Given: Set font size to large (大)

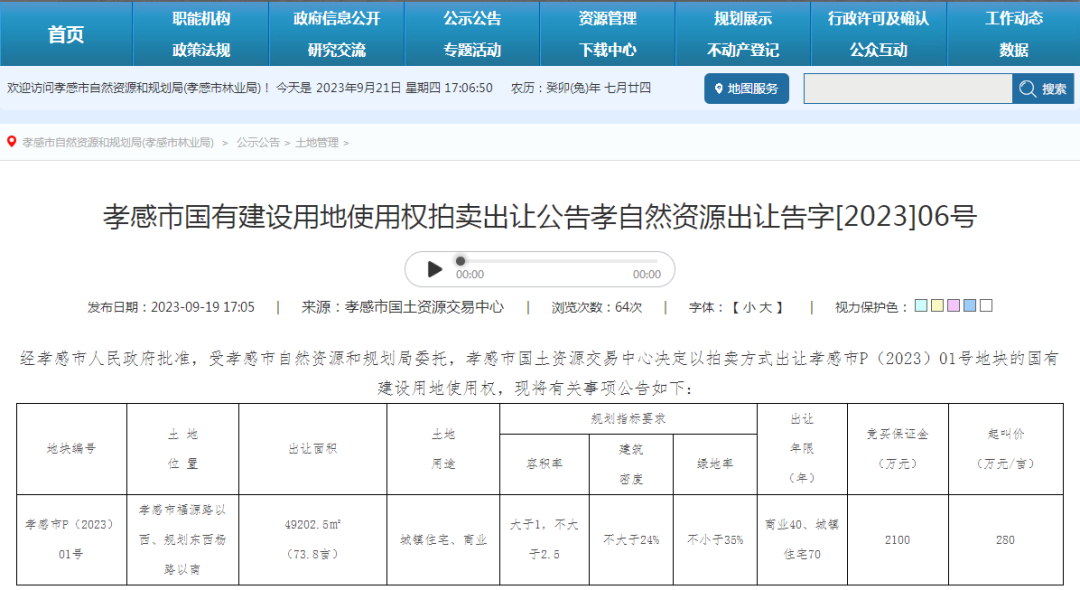Looking at the screenshot, I should tap(765, 308).
